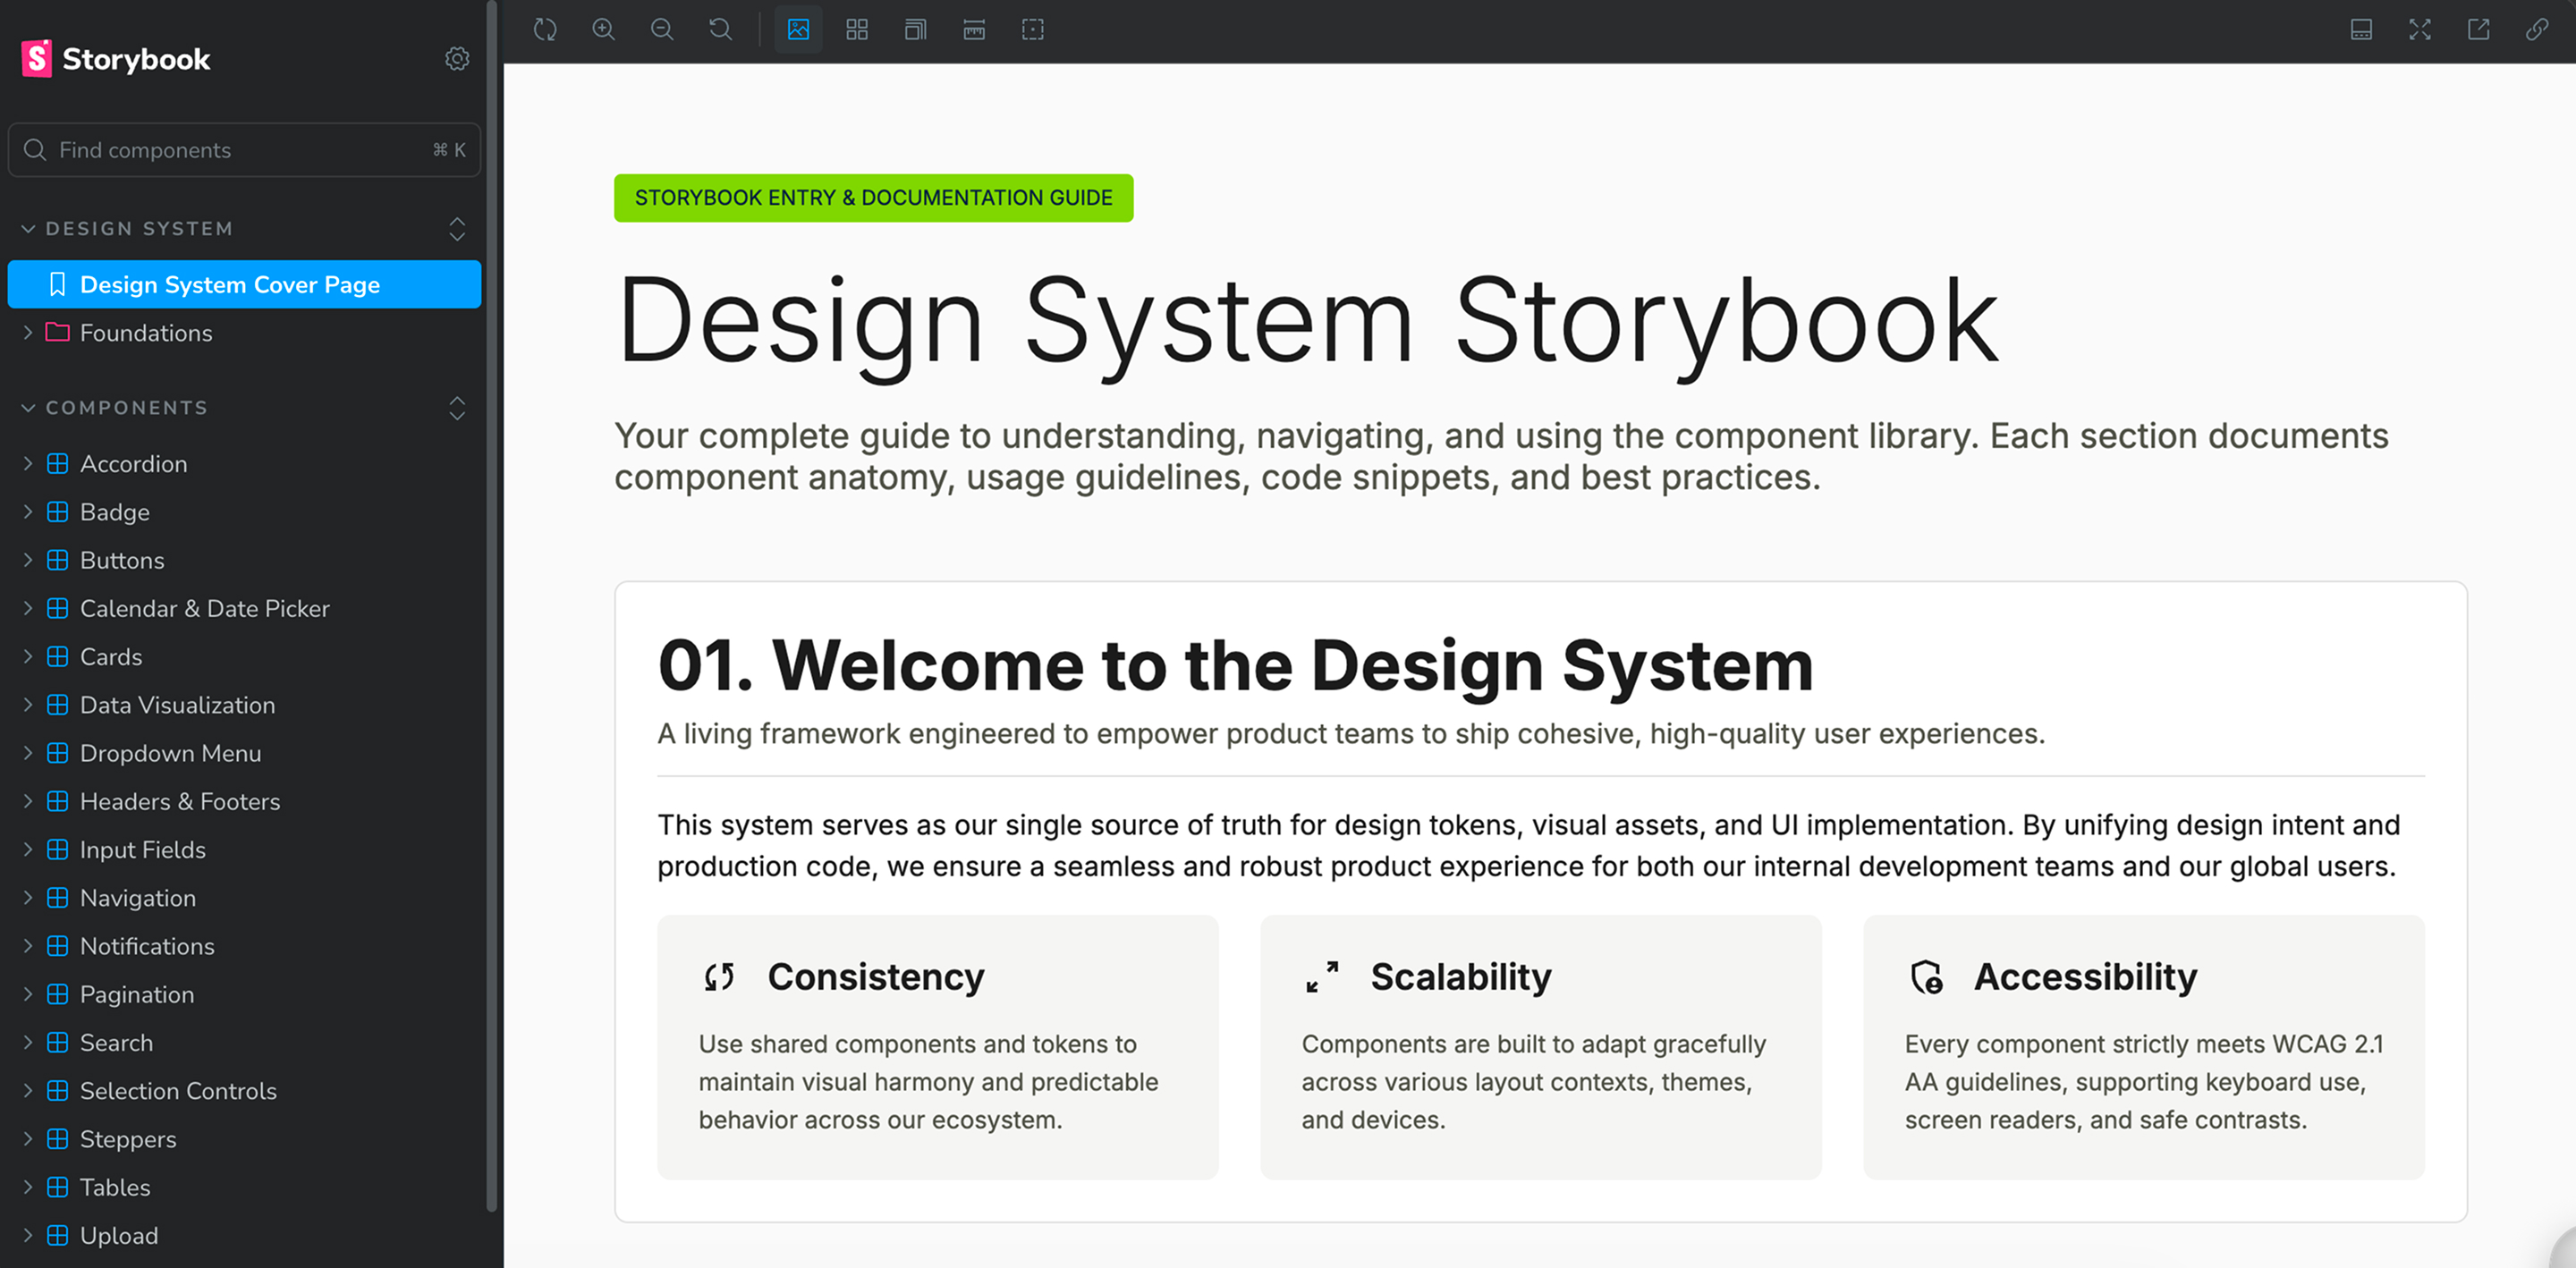The height and width of the screenshot is (1268, 2576).
Task: Zoom out using the toolbar magnifier
Action: click(662, 29)
